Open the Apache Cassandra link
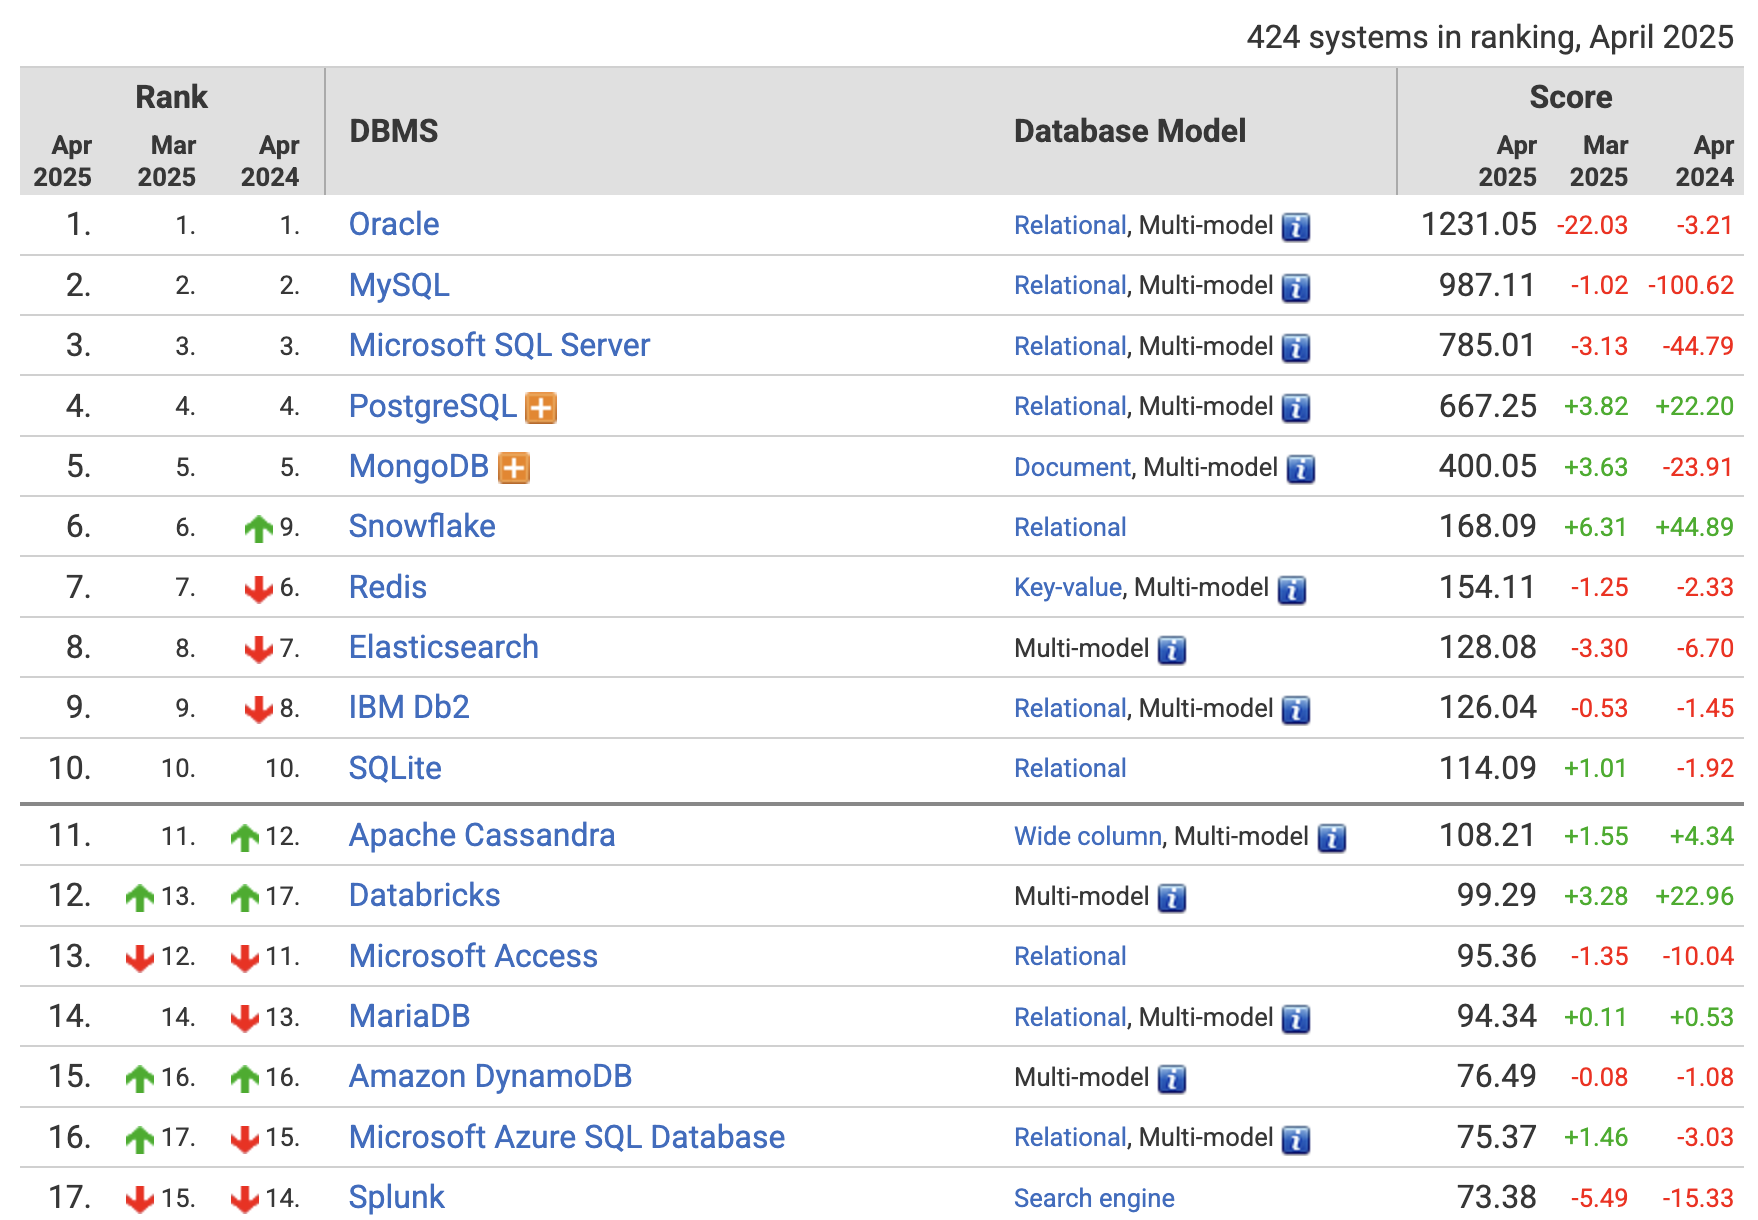This screenshot has width=1758, height=1220. pyautogui.click(x=482, y=835)
